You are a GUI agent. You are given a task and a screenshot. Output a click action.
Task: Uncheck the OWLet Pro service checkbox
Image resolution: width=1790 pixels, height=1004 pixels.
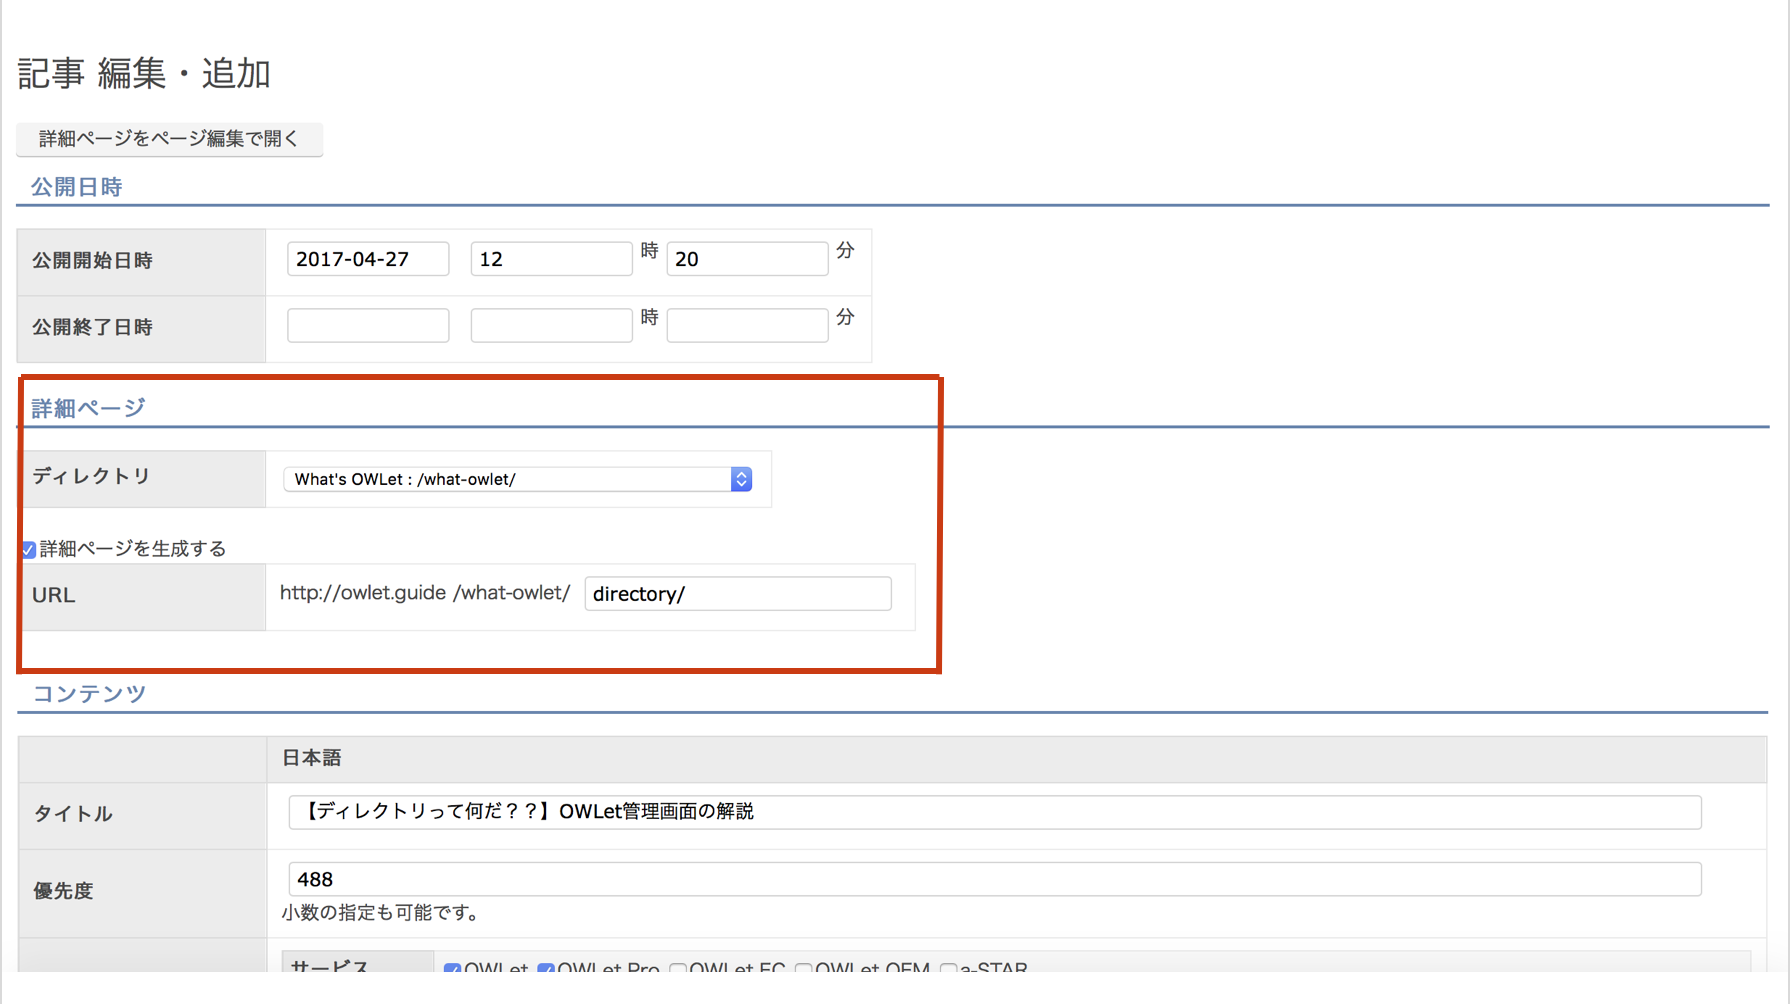coord(546,968)
